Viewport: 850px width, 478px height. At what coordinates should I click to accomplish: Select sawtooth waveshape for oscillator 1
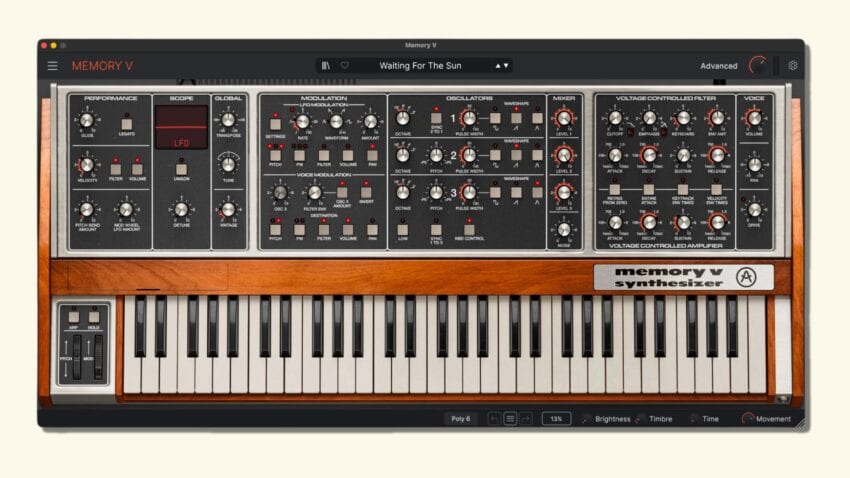pyautogui.click(x=516, y=118)
